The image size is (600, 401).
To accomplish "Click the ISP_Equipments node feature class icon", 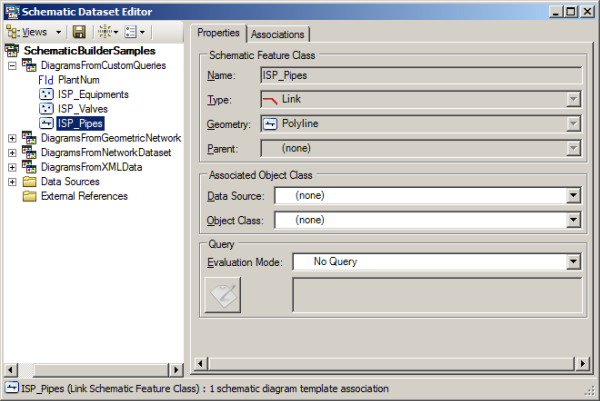I will pyautogui.click(x=46, y=94).
